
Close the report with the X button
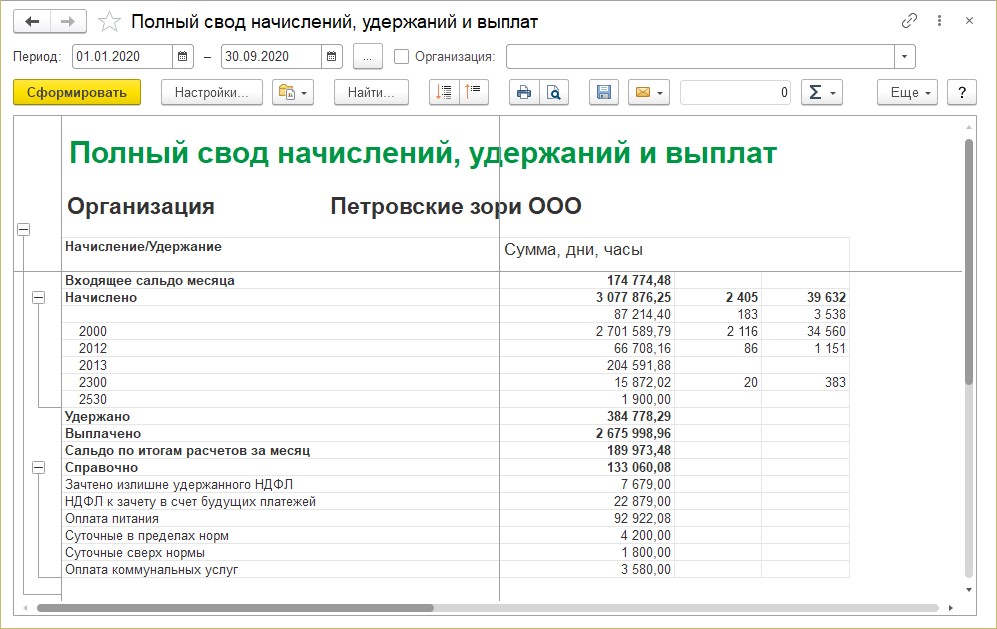tap(969, 21)
